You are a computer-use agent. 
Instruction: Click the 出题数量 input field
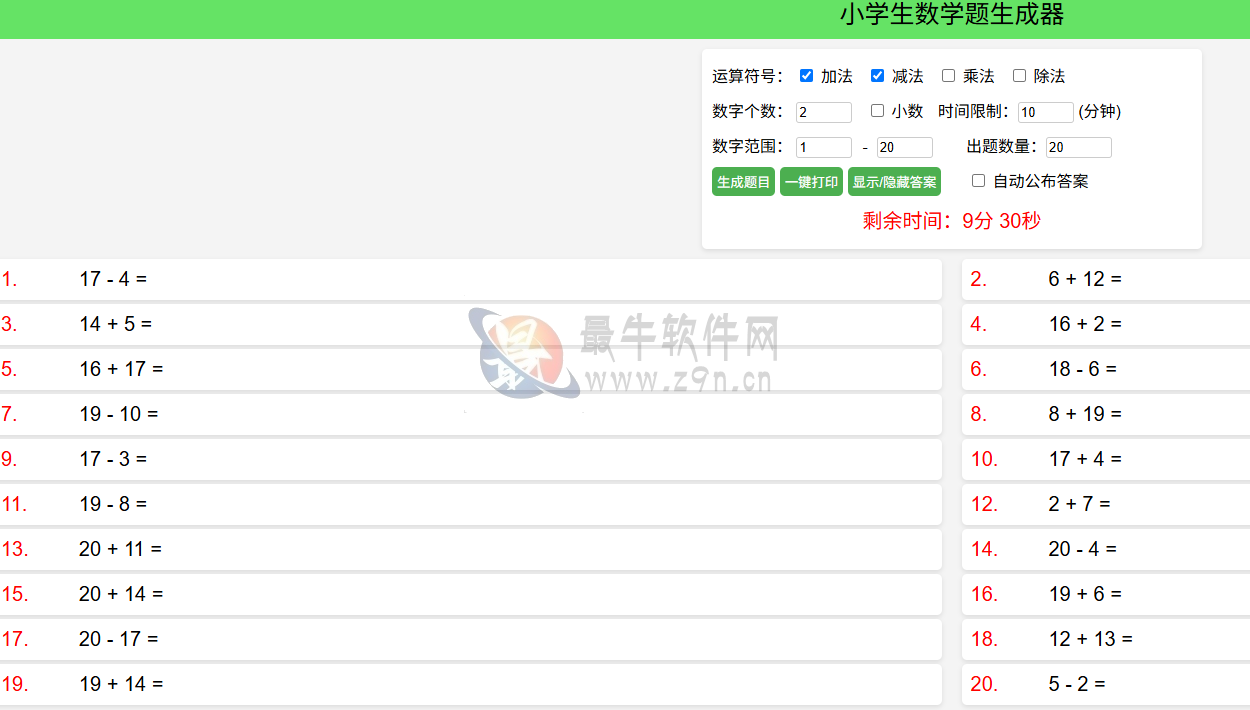click(x=1078, y=147)
